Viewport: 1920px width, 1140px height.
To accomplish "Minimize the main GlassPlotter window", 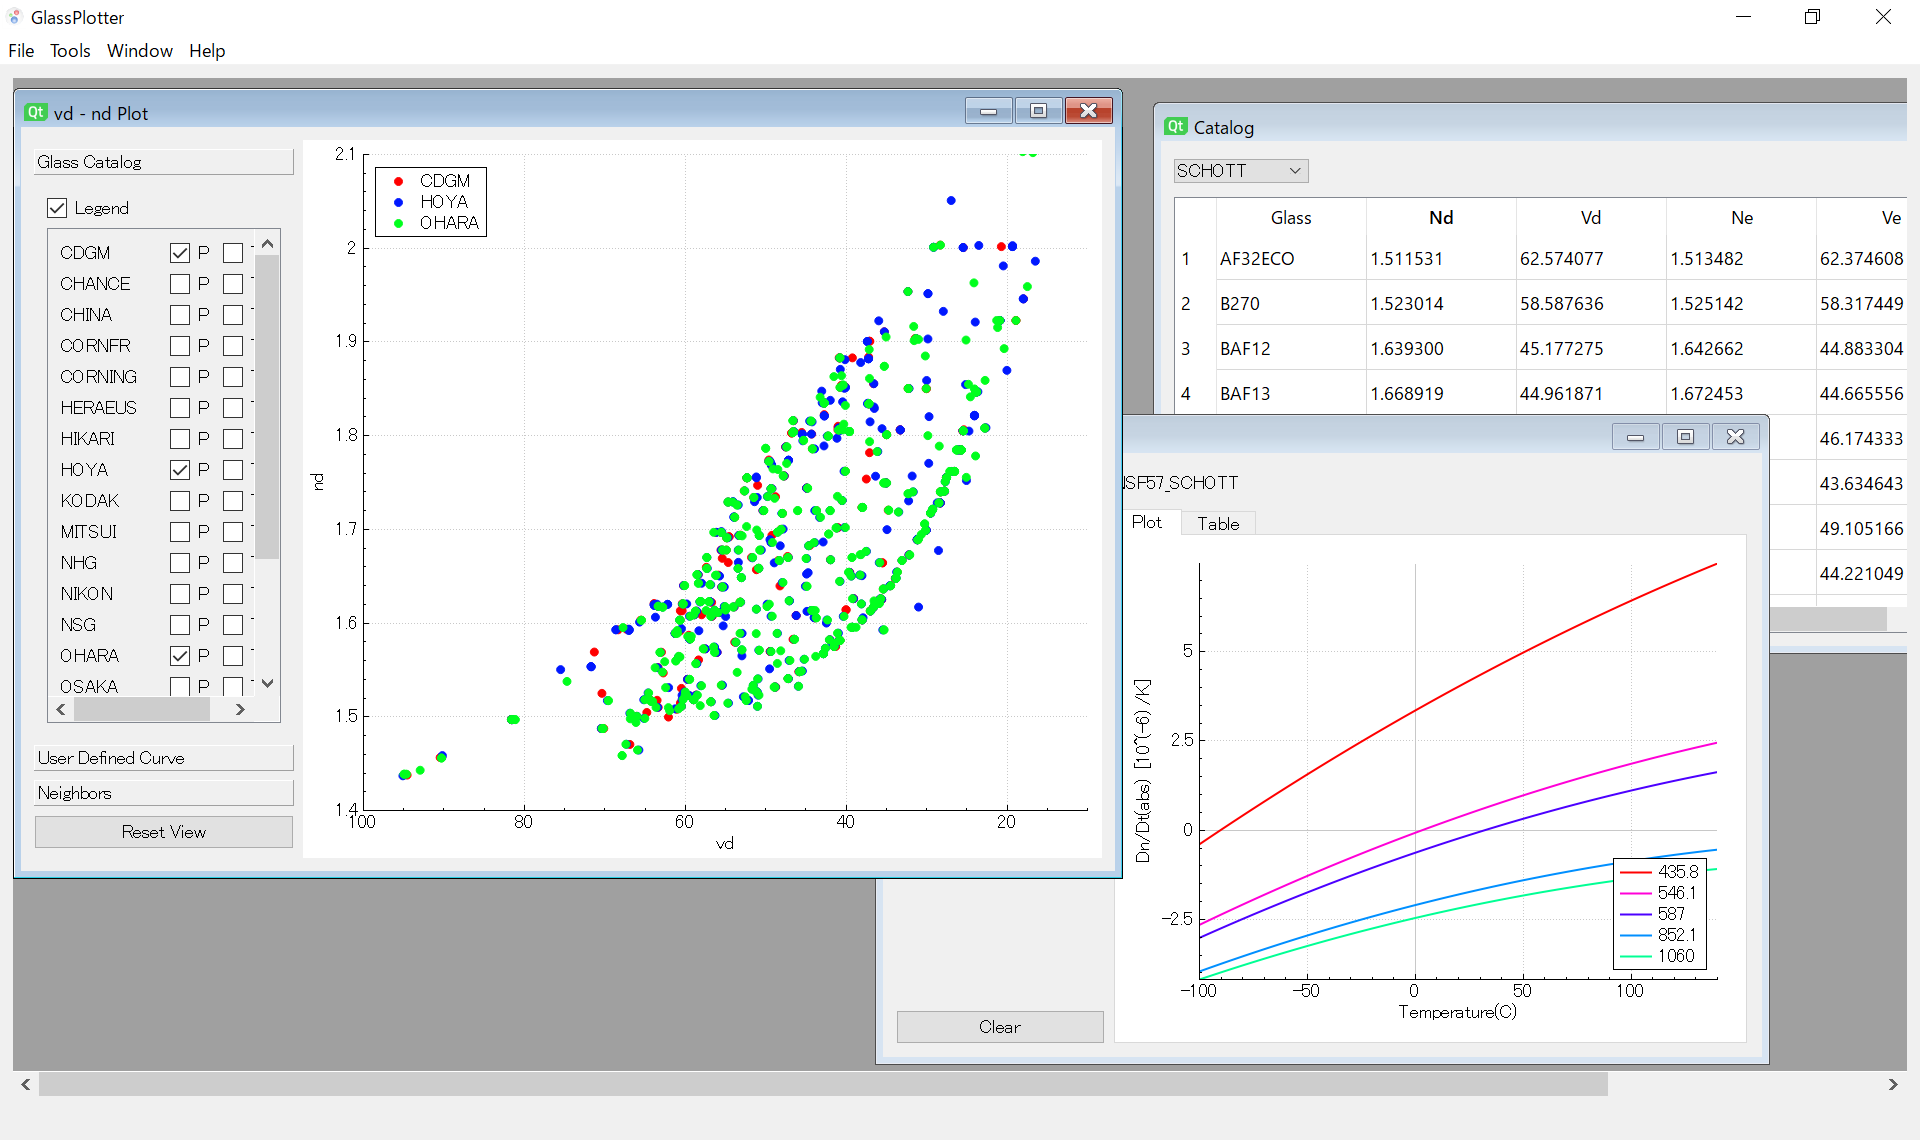I will 1744,17.
